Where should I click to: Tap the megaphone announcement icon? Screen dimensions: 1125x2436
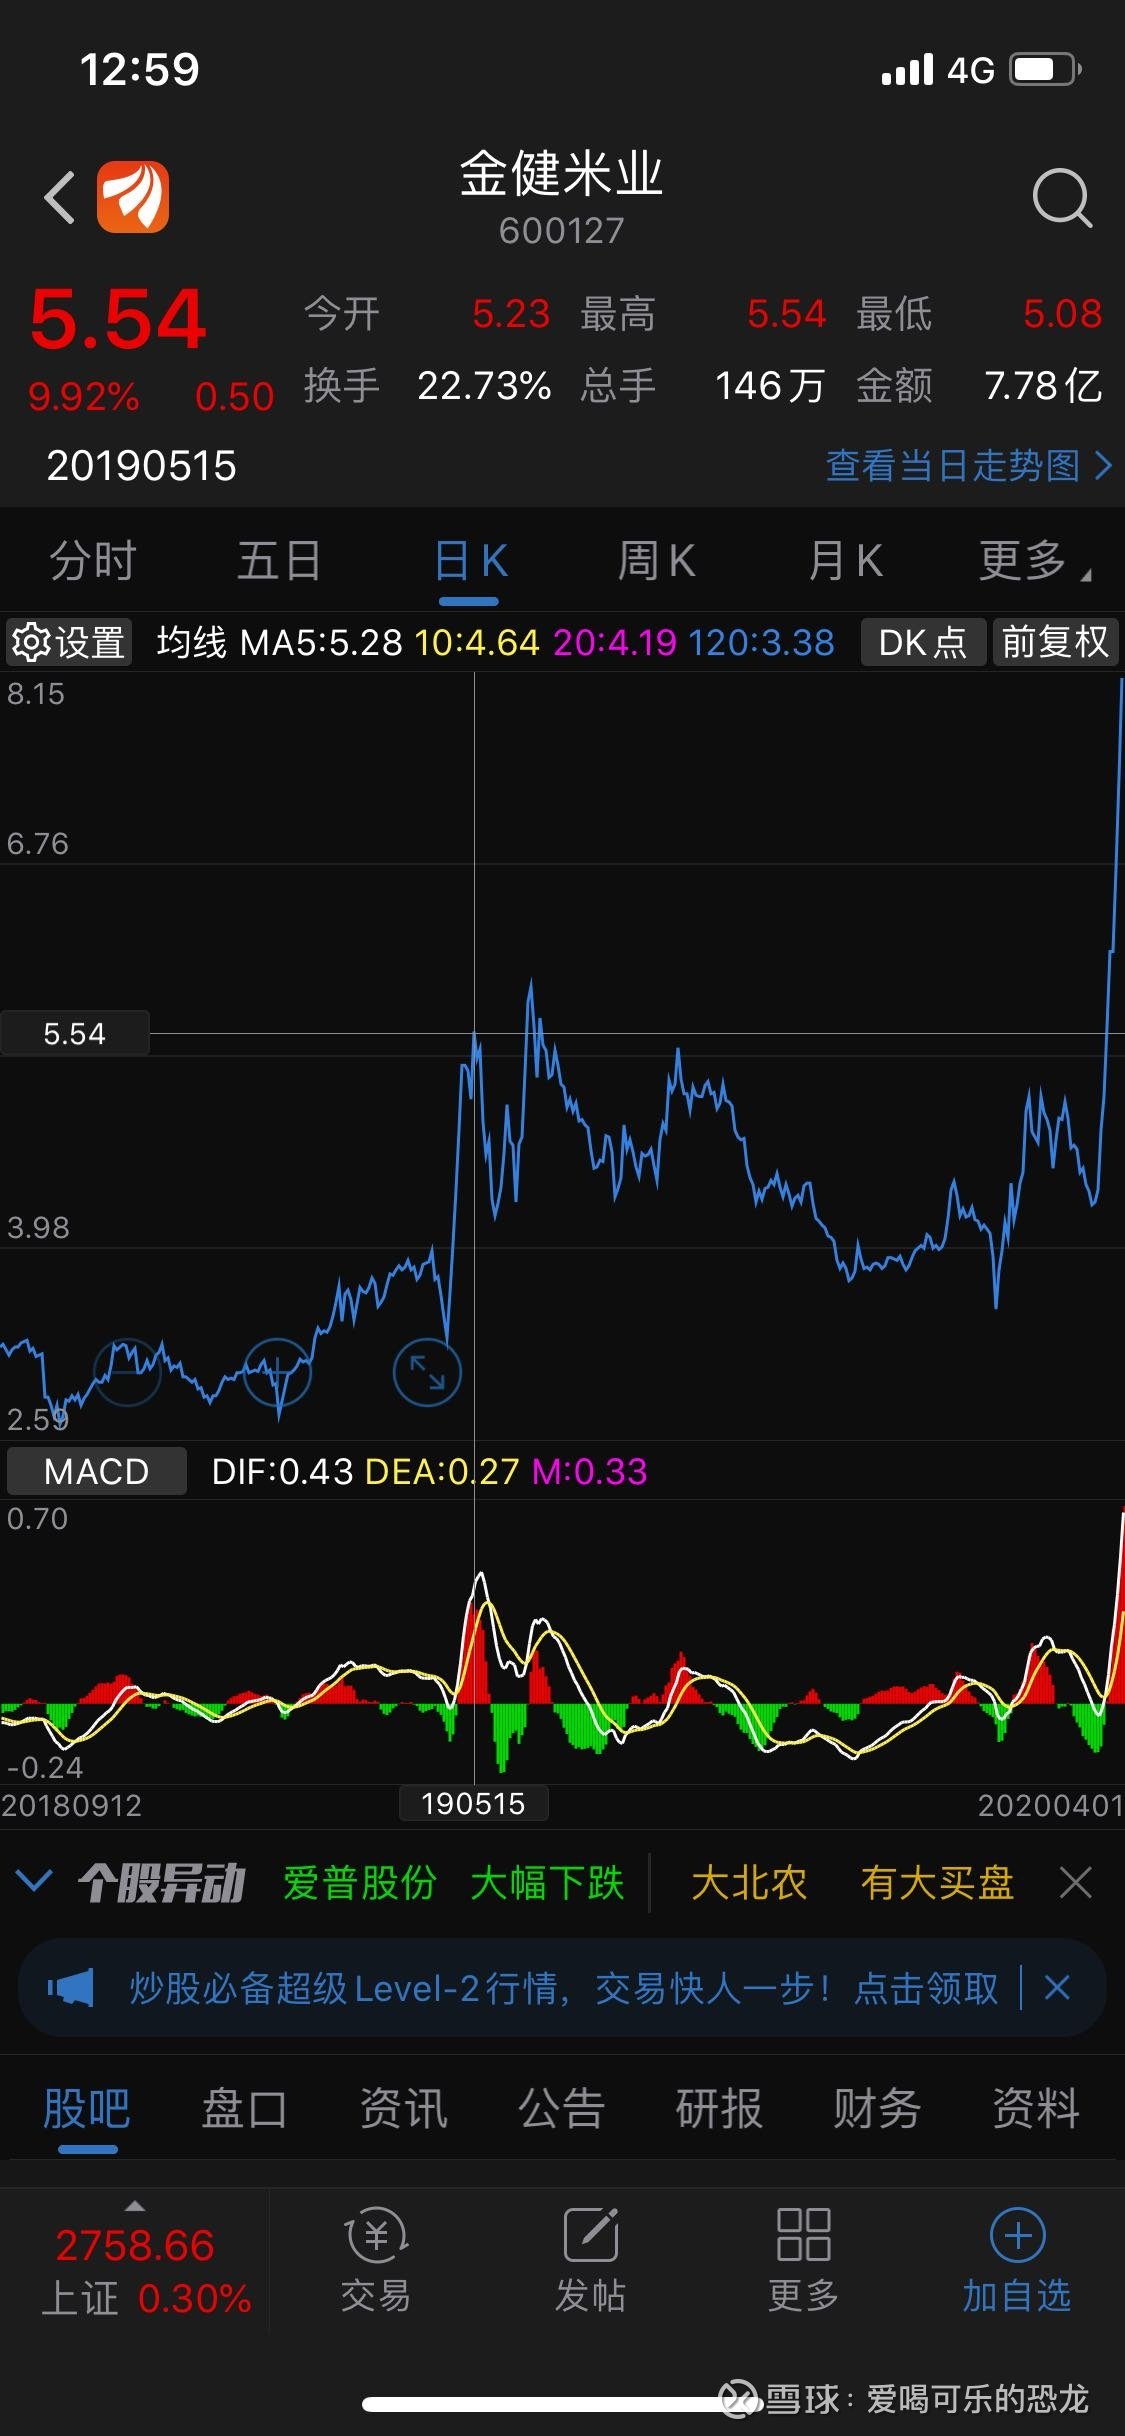click(x=71, y=1988)
